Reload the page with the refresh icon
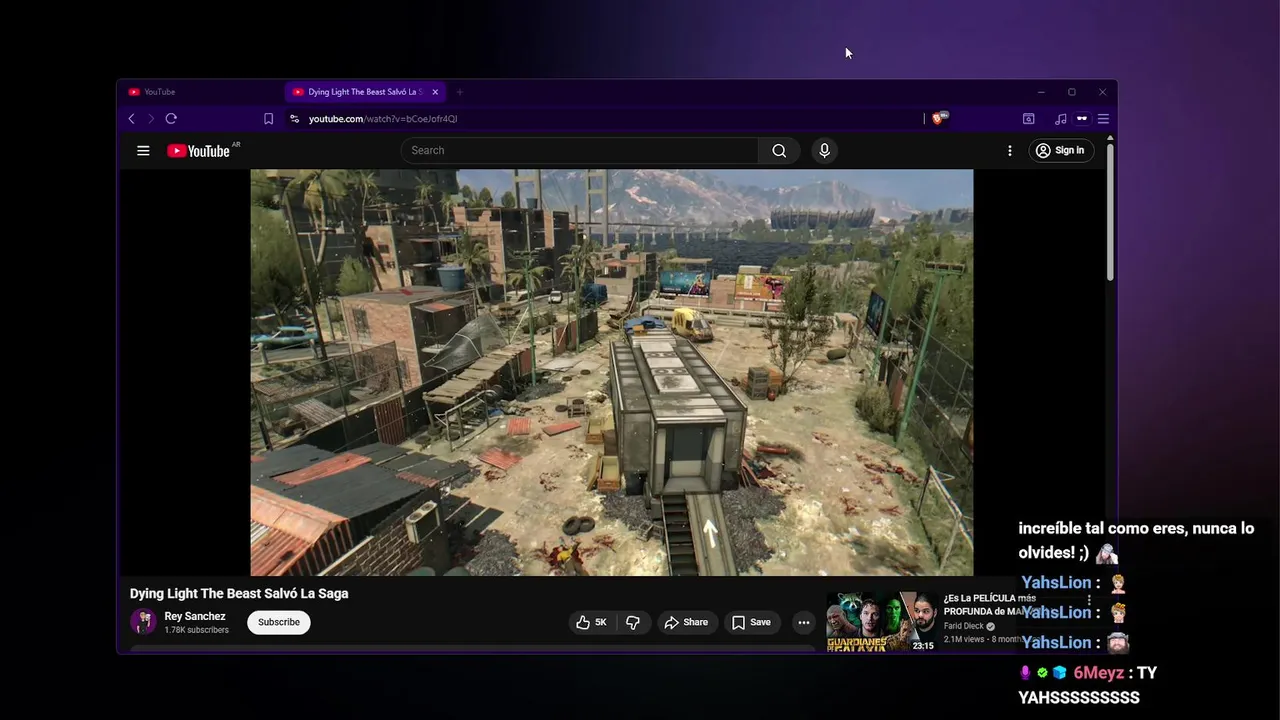1280x720 pixels. (x=171, y=118)
